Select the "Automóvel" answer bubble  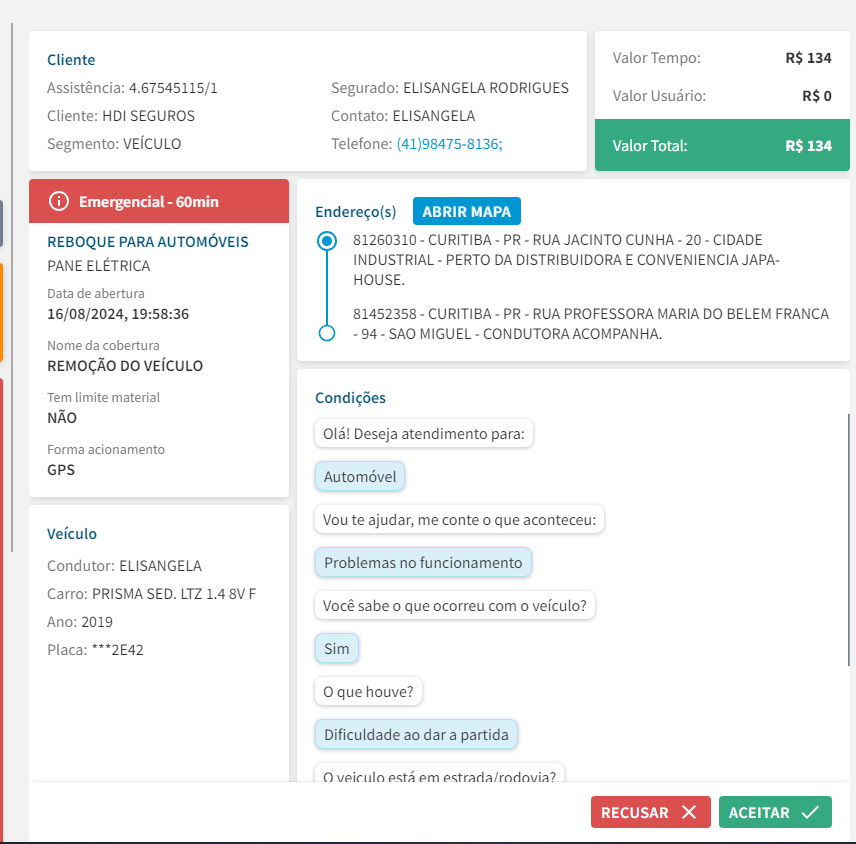[x=360, y=477]
